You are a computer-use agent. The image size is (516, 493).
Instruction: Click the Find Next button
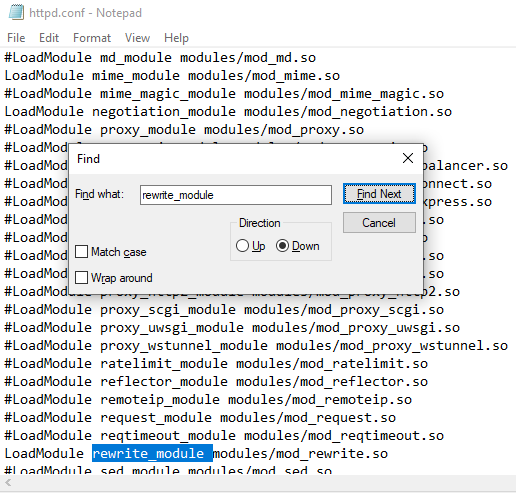[x=379, y=194]
